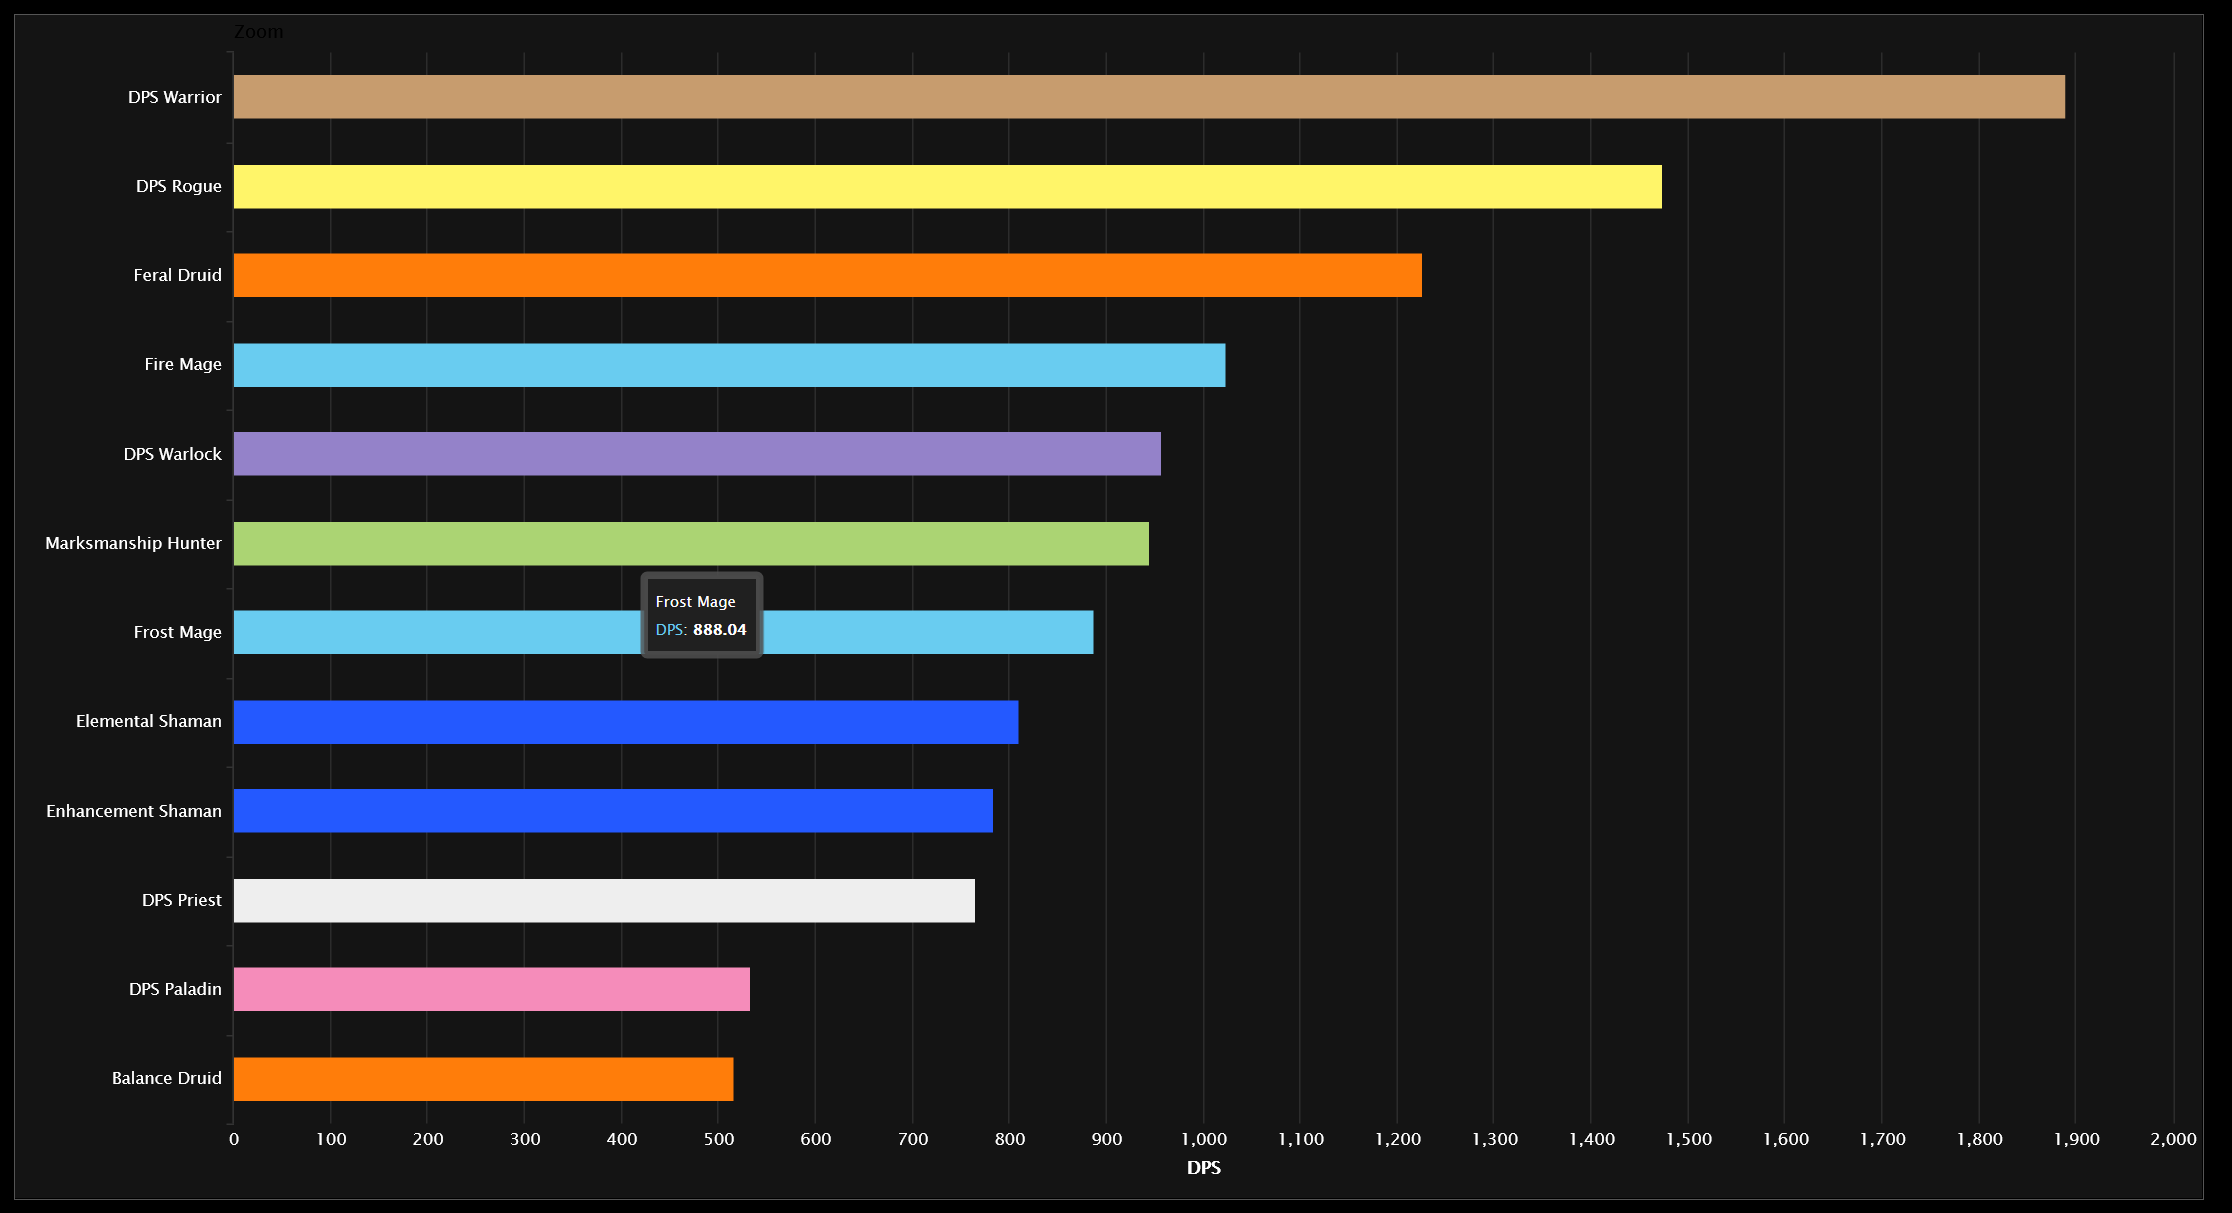The width and height of the screenshot is (2232, 1213).
Task: Click the Frost Mage tooltip value 888.04
Action: (x=720, y=630)
